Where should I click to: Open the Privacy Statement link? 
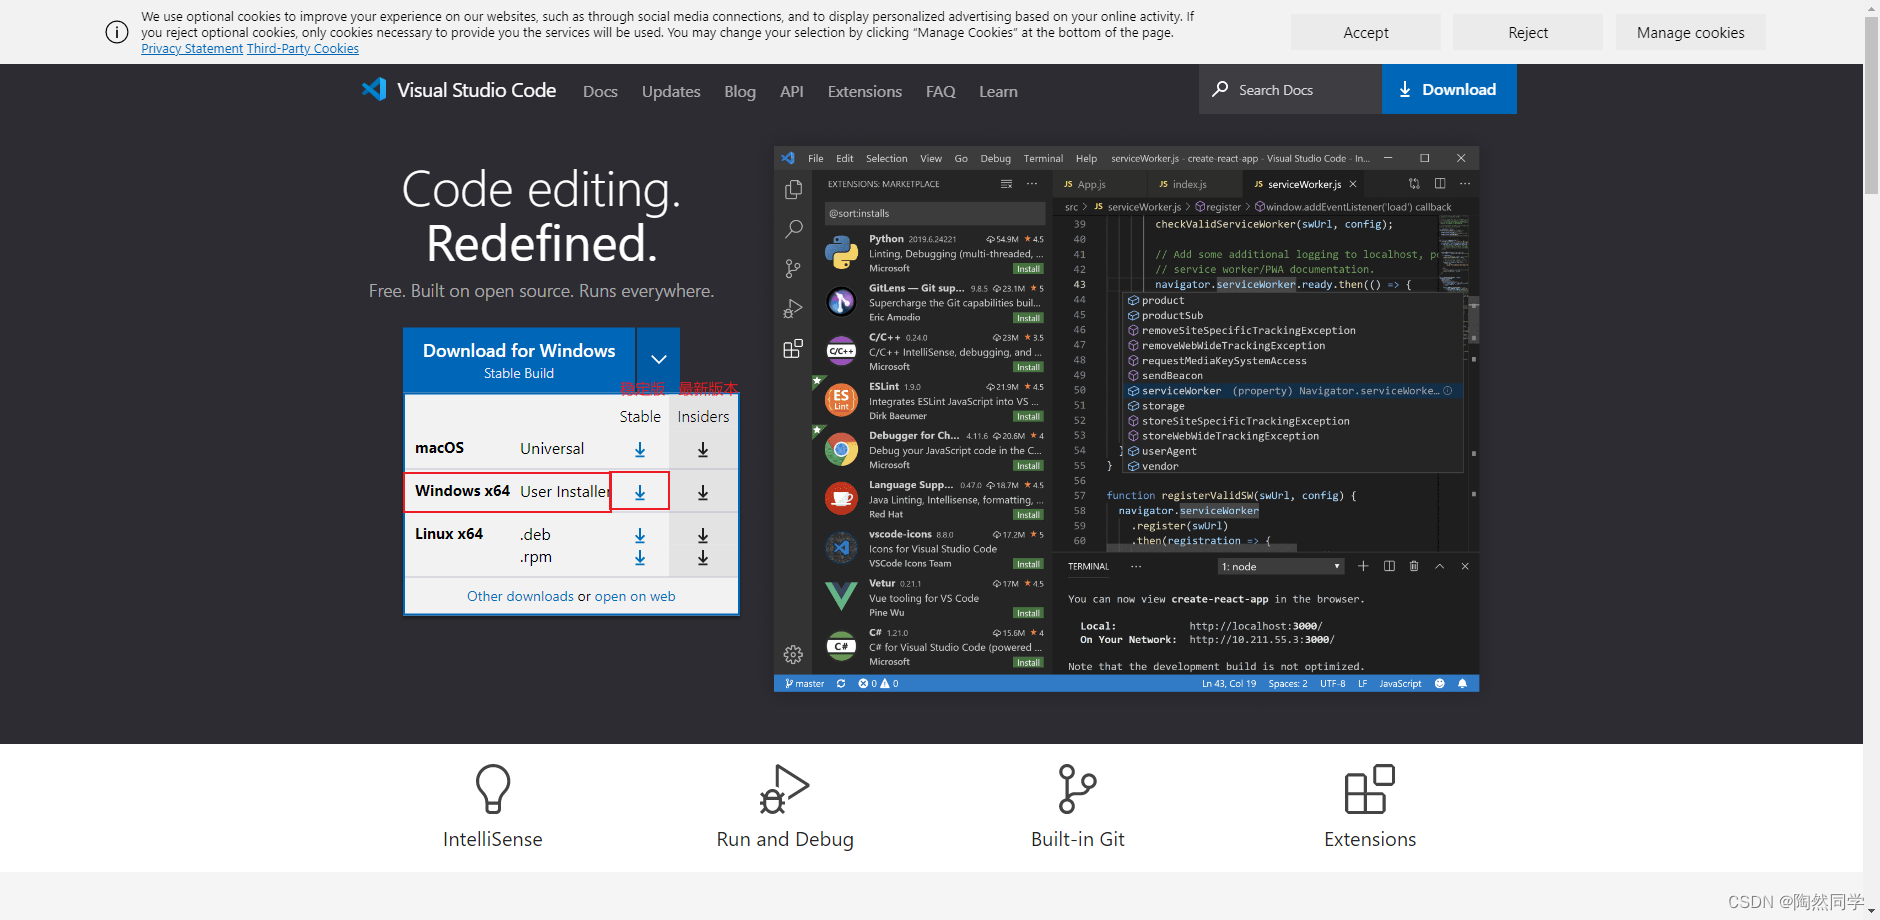[192, 49]
